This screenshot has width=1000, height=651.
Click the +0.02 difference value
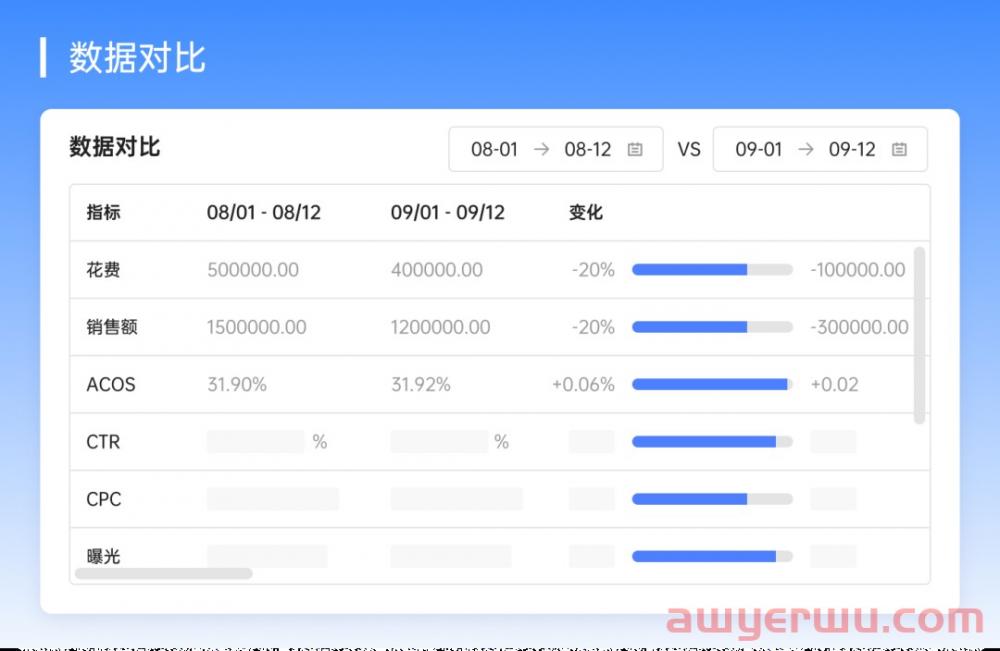point(834,384)
